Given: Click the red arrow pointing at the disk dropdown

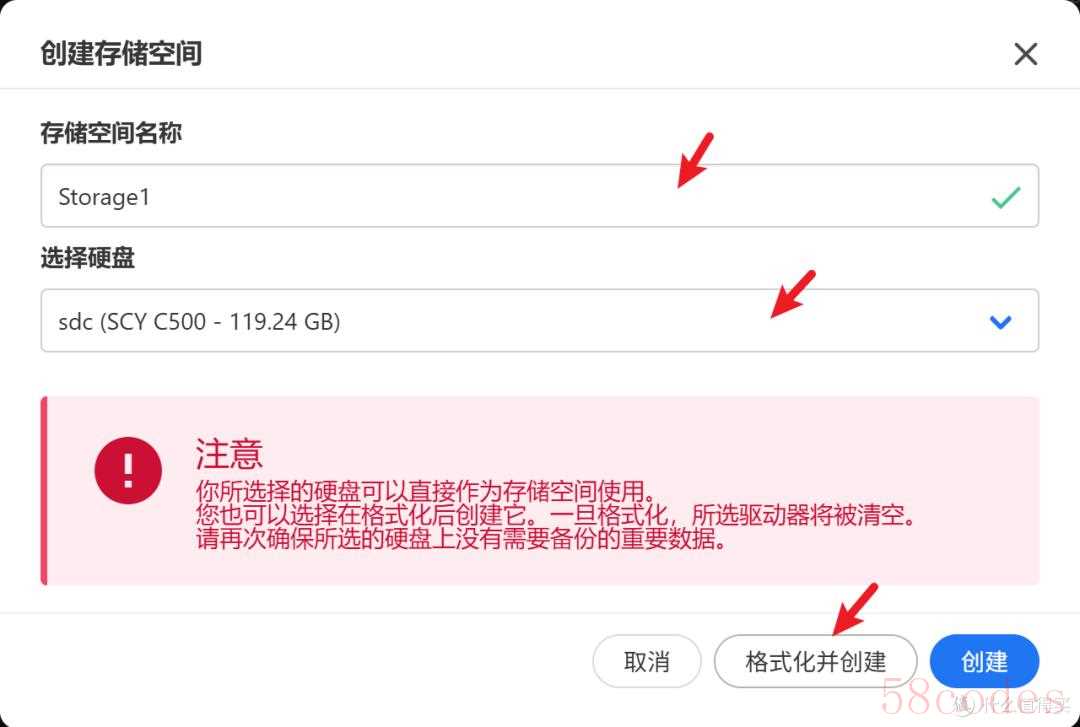Looking at the screenshot, I should point(793,294).
